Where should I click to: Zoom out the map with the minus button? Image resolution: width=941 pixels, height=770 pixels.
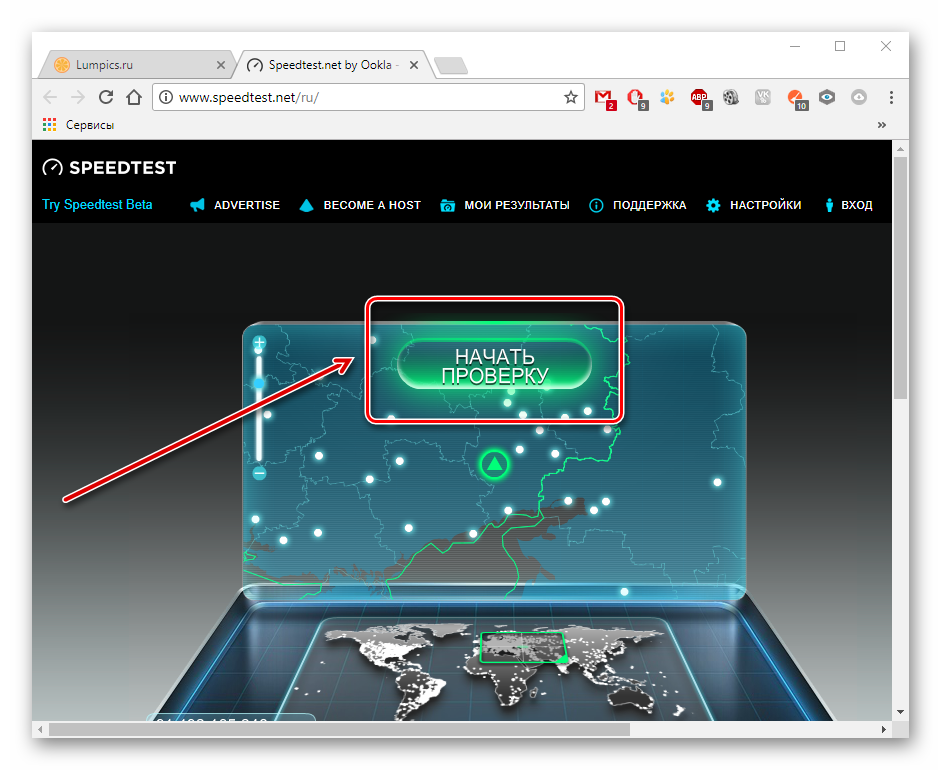click(259, 473)
